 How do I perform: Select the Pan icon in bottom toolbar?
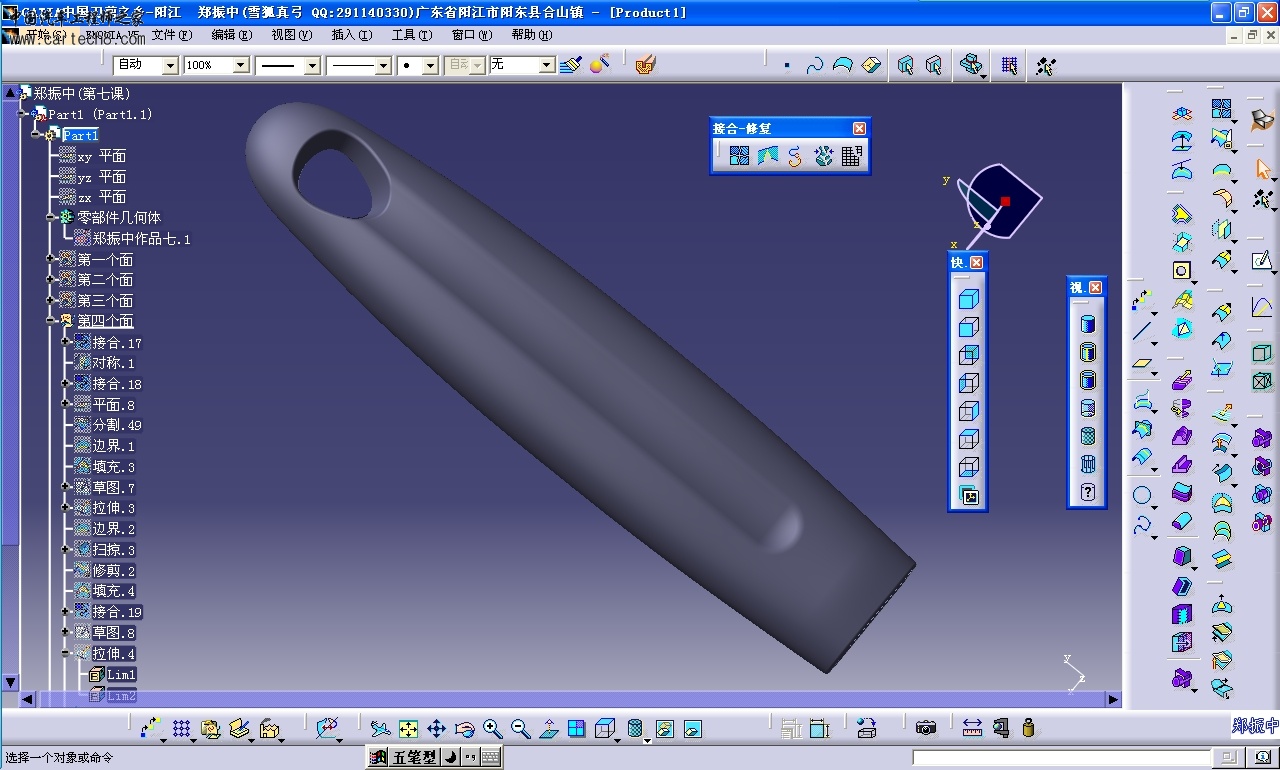coord(436,729)
